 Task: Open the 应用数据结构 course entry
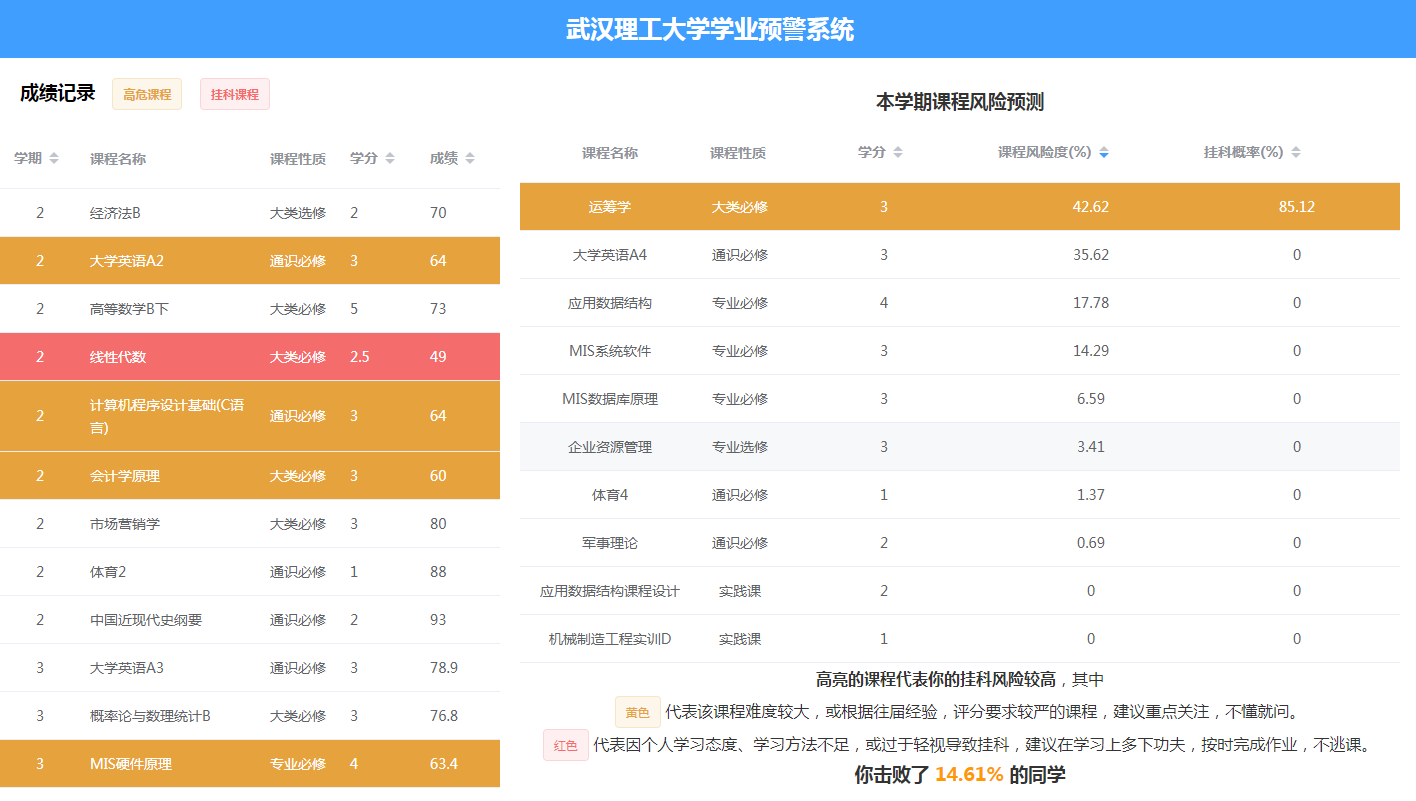[609, 303]
